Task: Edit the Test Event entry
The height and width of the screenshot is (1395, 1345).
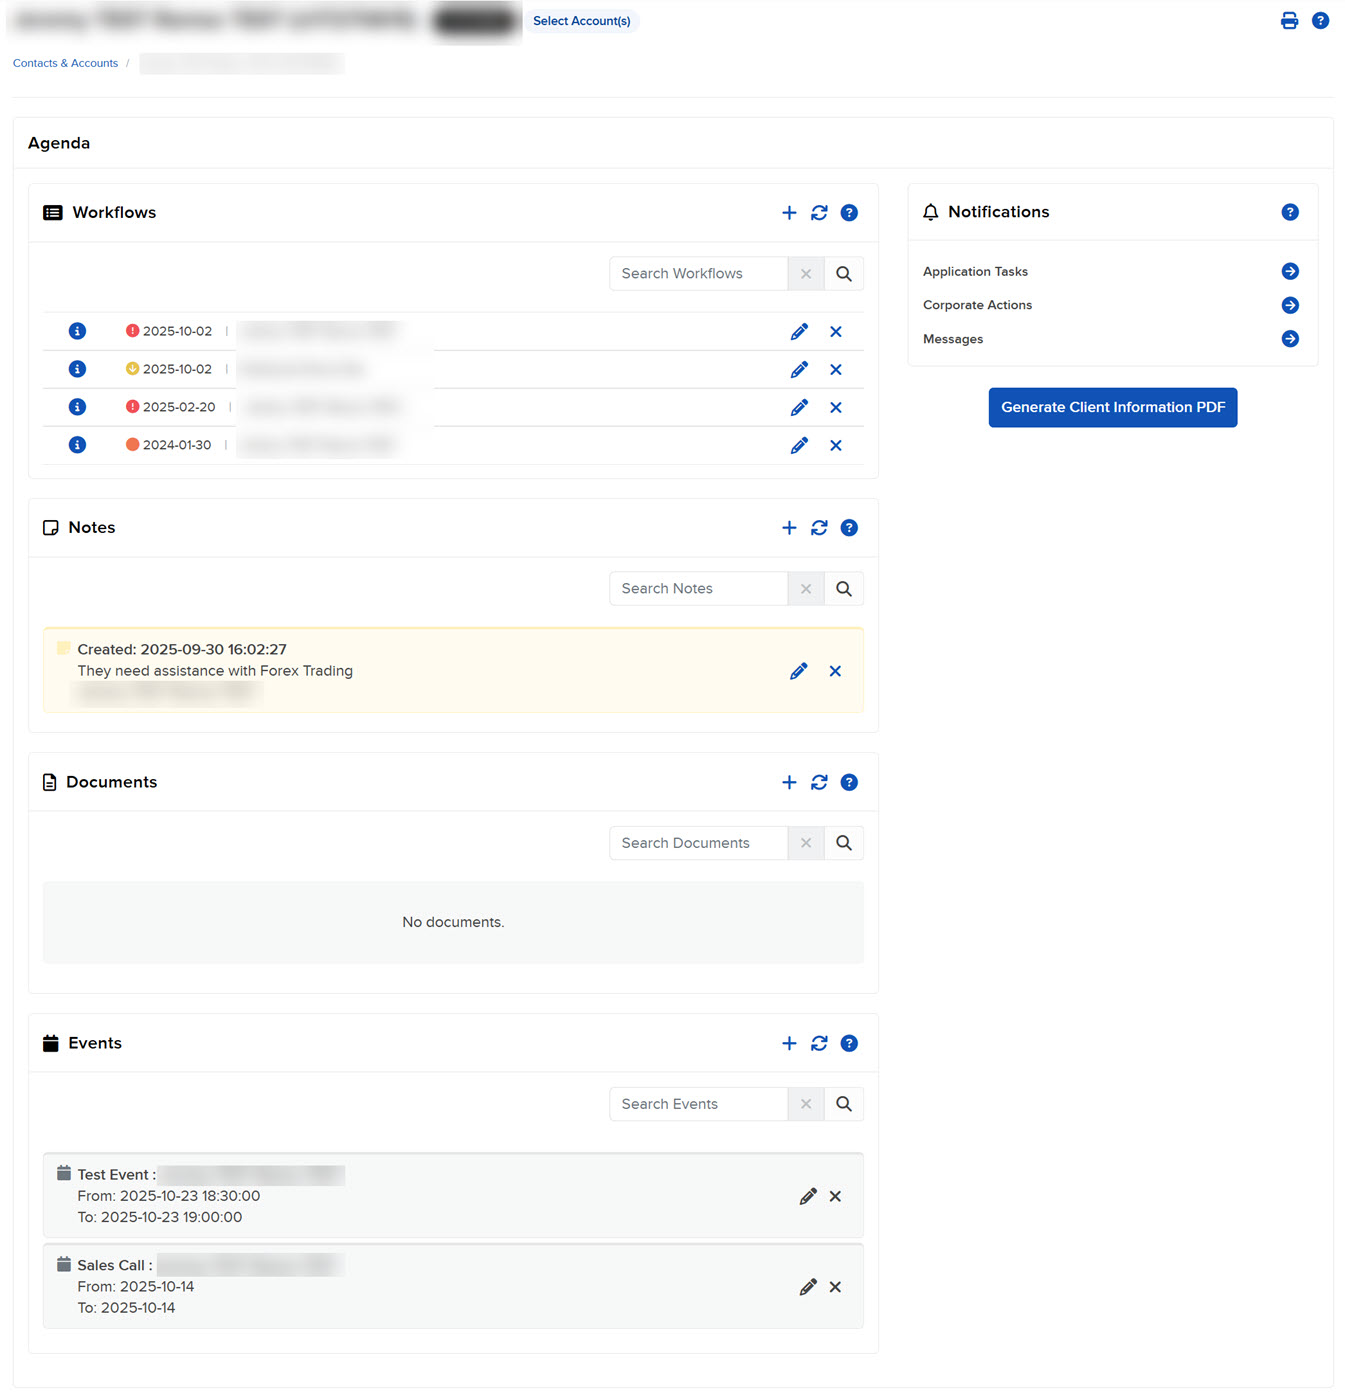Action: point(808,1197)
